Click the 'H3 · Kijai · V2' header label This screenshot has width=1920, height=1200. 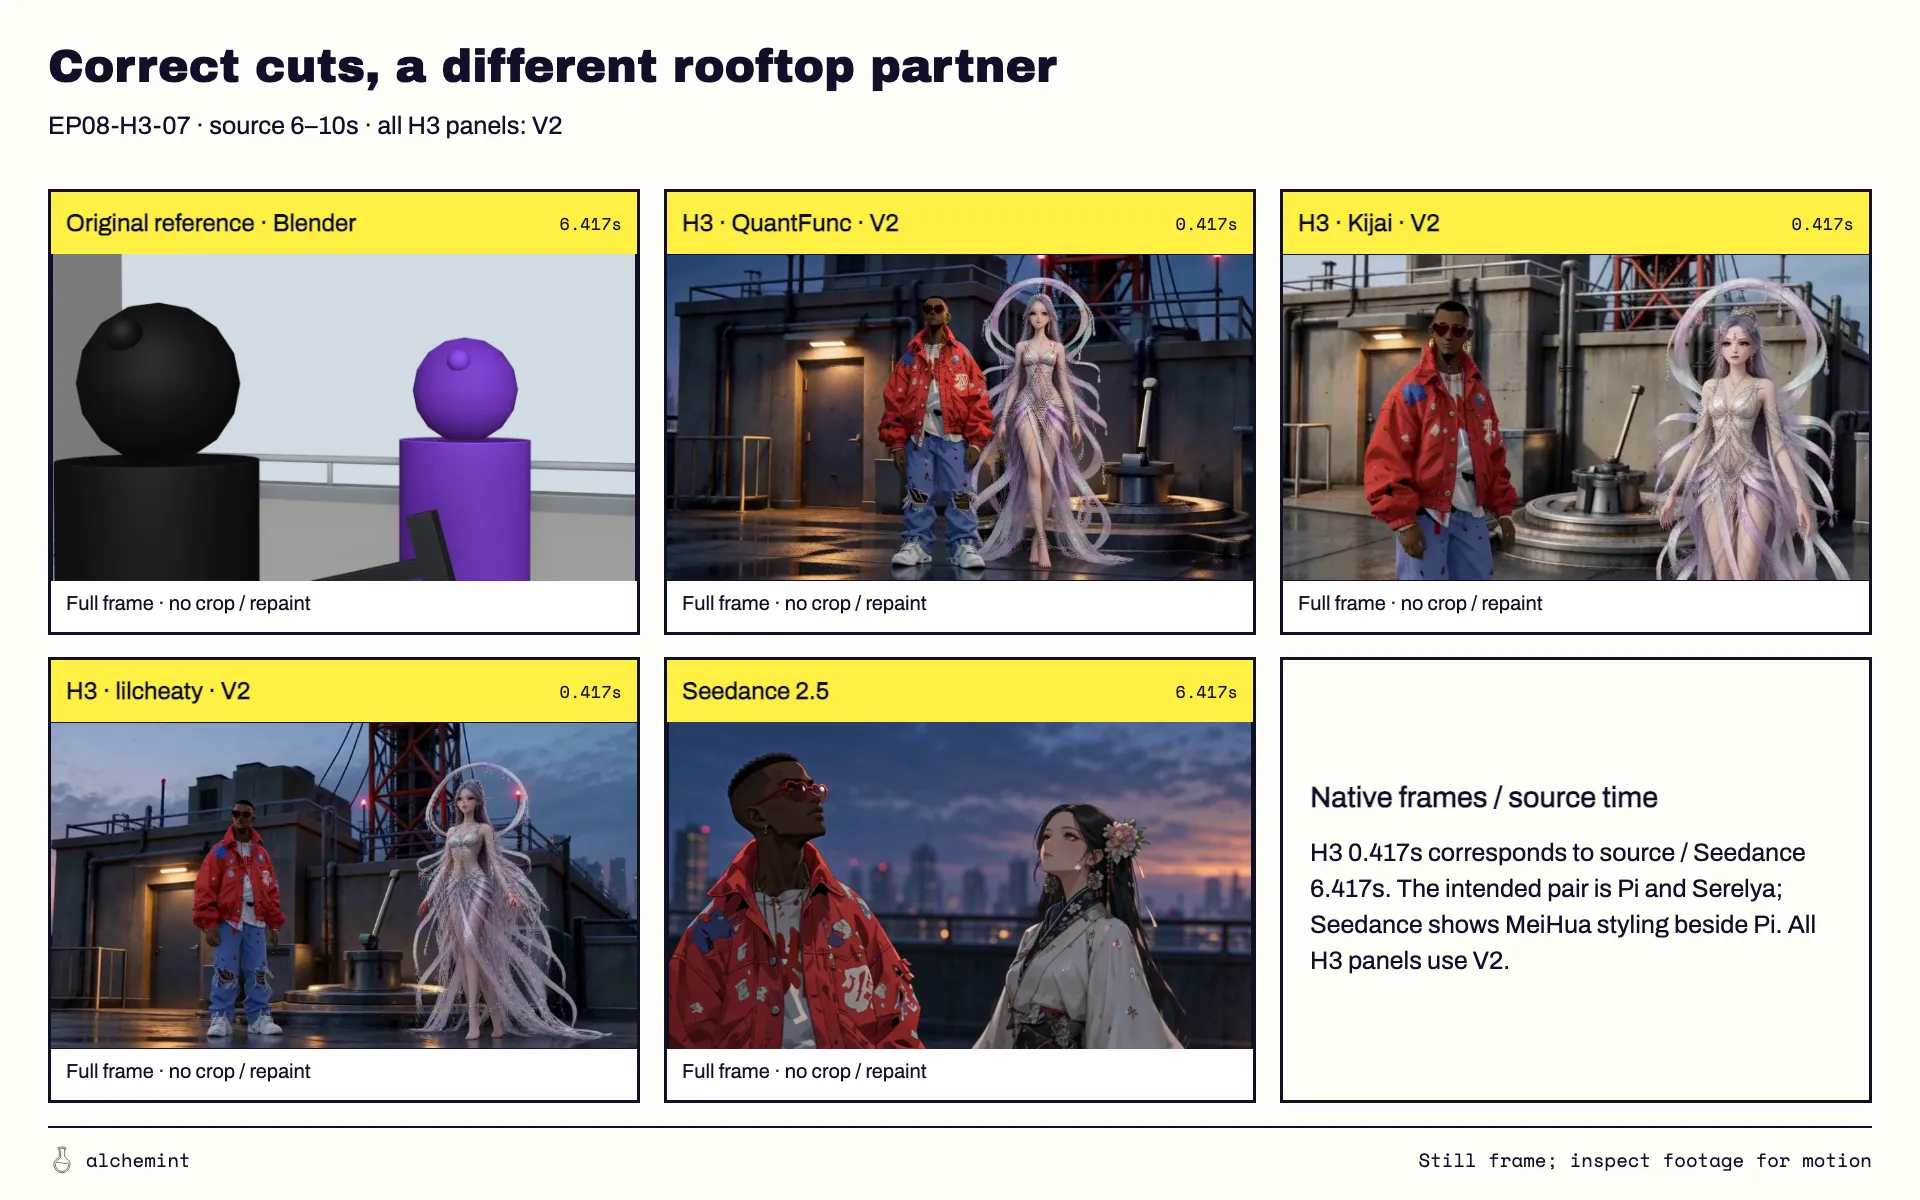[1368, 223]
